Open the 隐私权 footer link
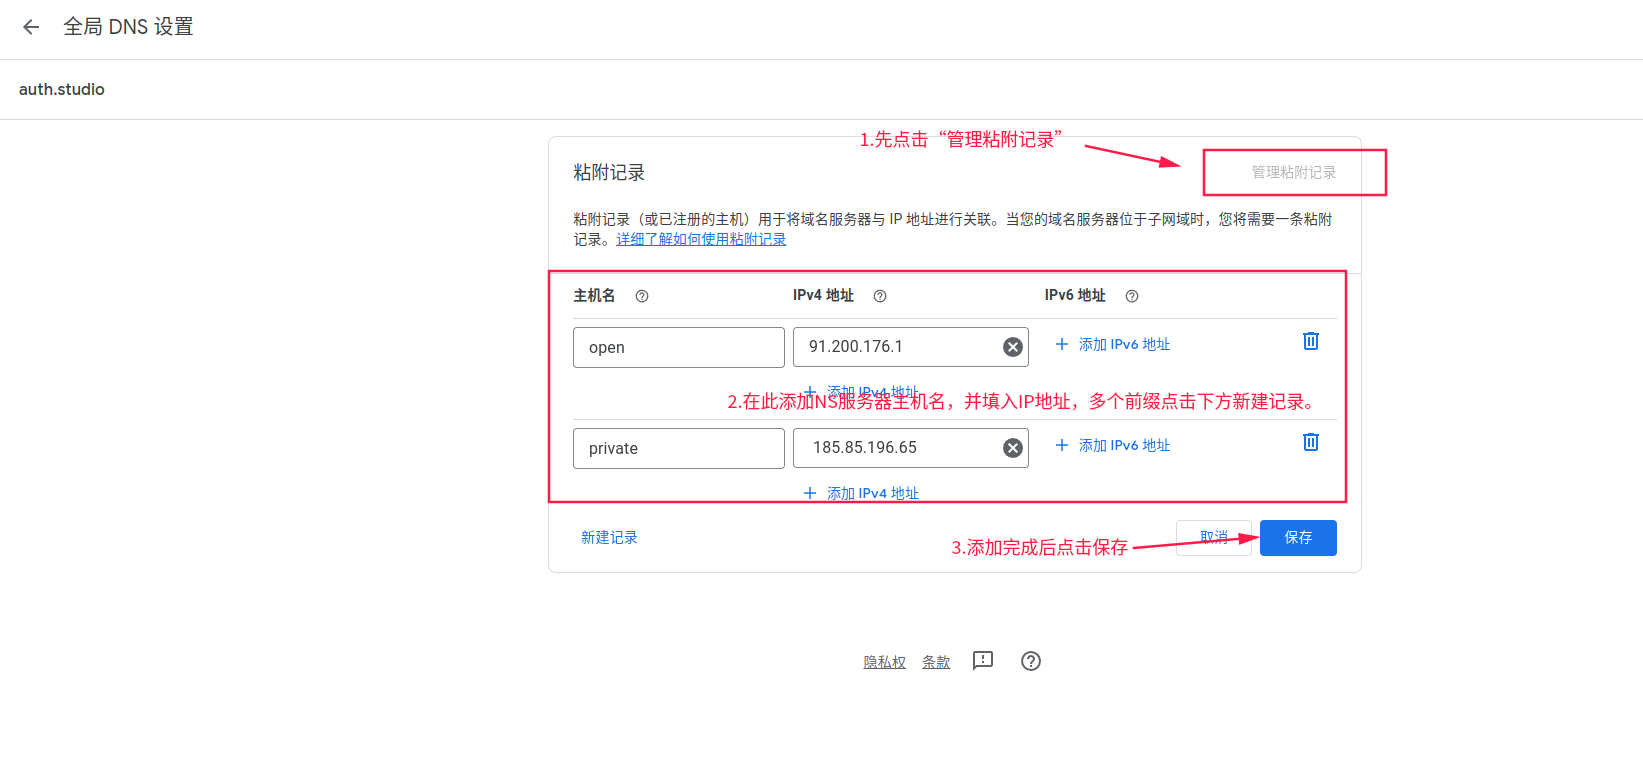 point(884,662)
